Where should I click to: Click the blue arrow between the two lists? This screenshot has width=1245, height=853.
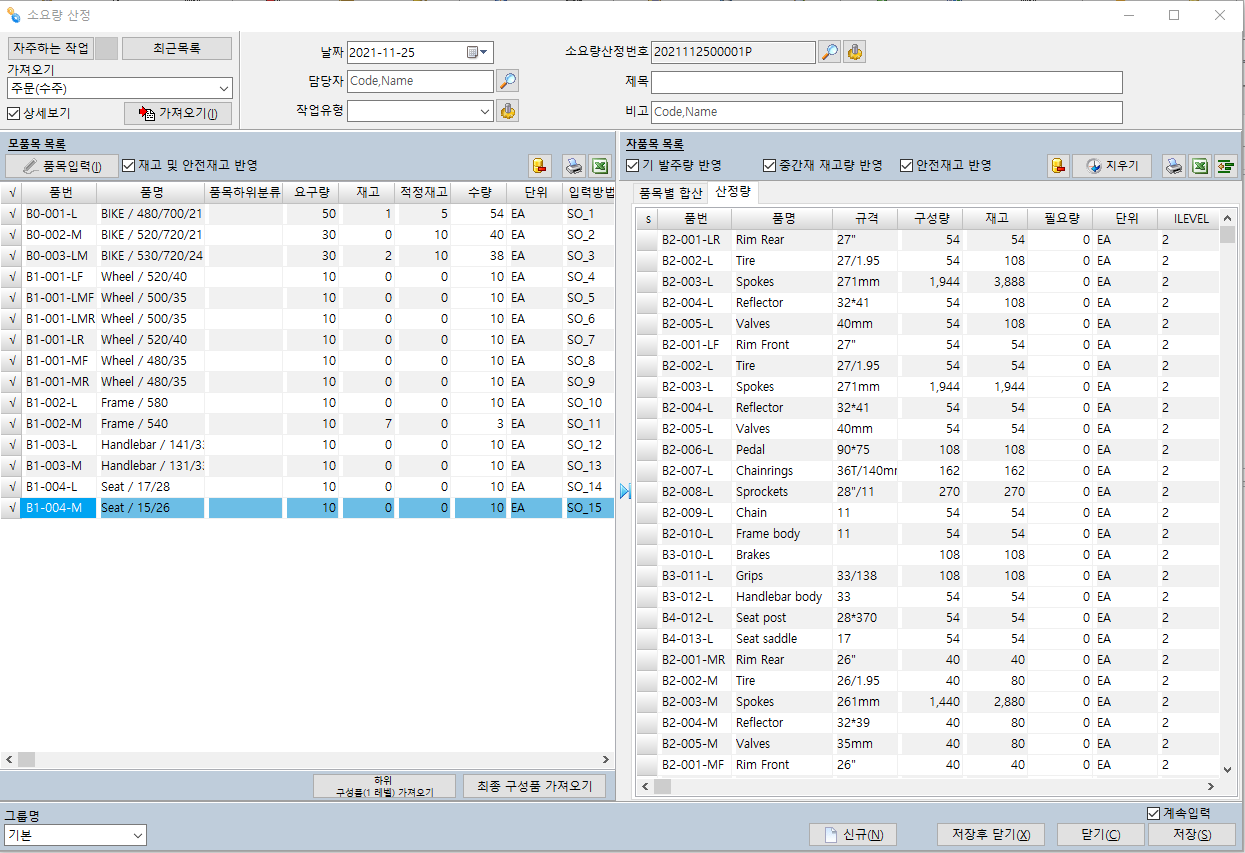(x=626, y=491)
